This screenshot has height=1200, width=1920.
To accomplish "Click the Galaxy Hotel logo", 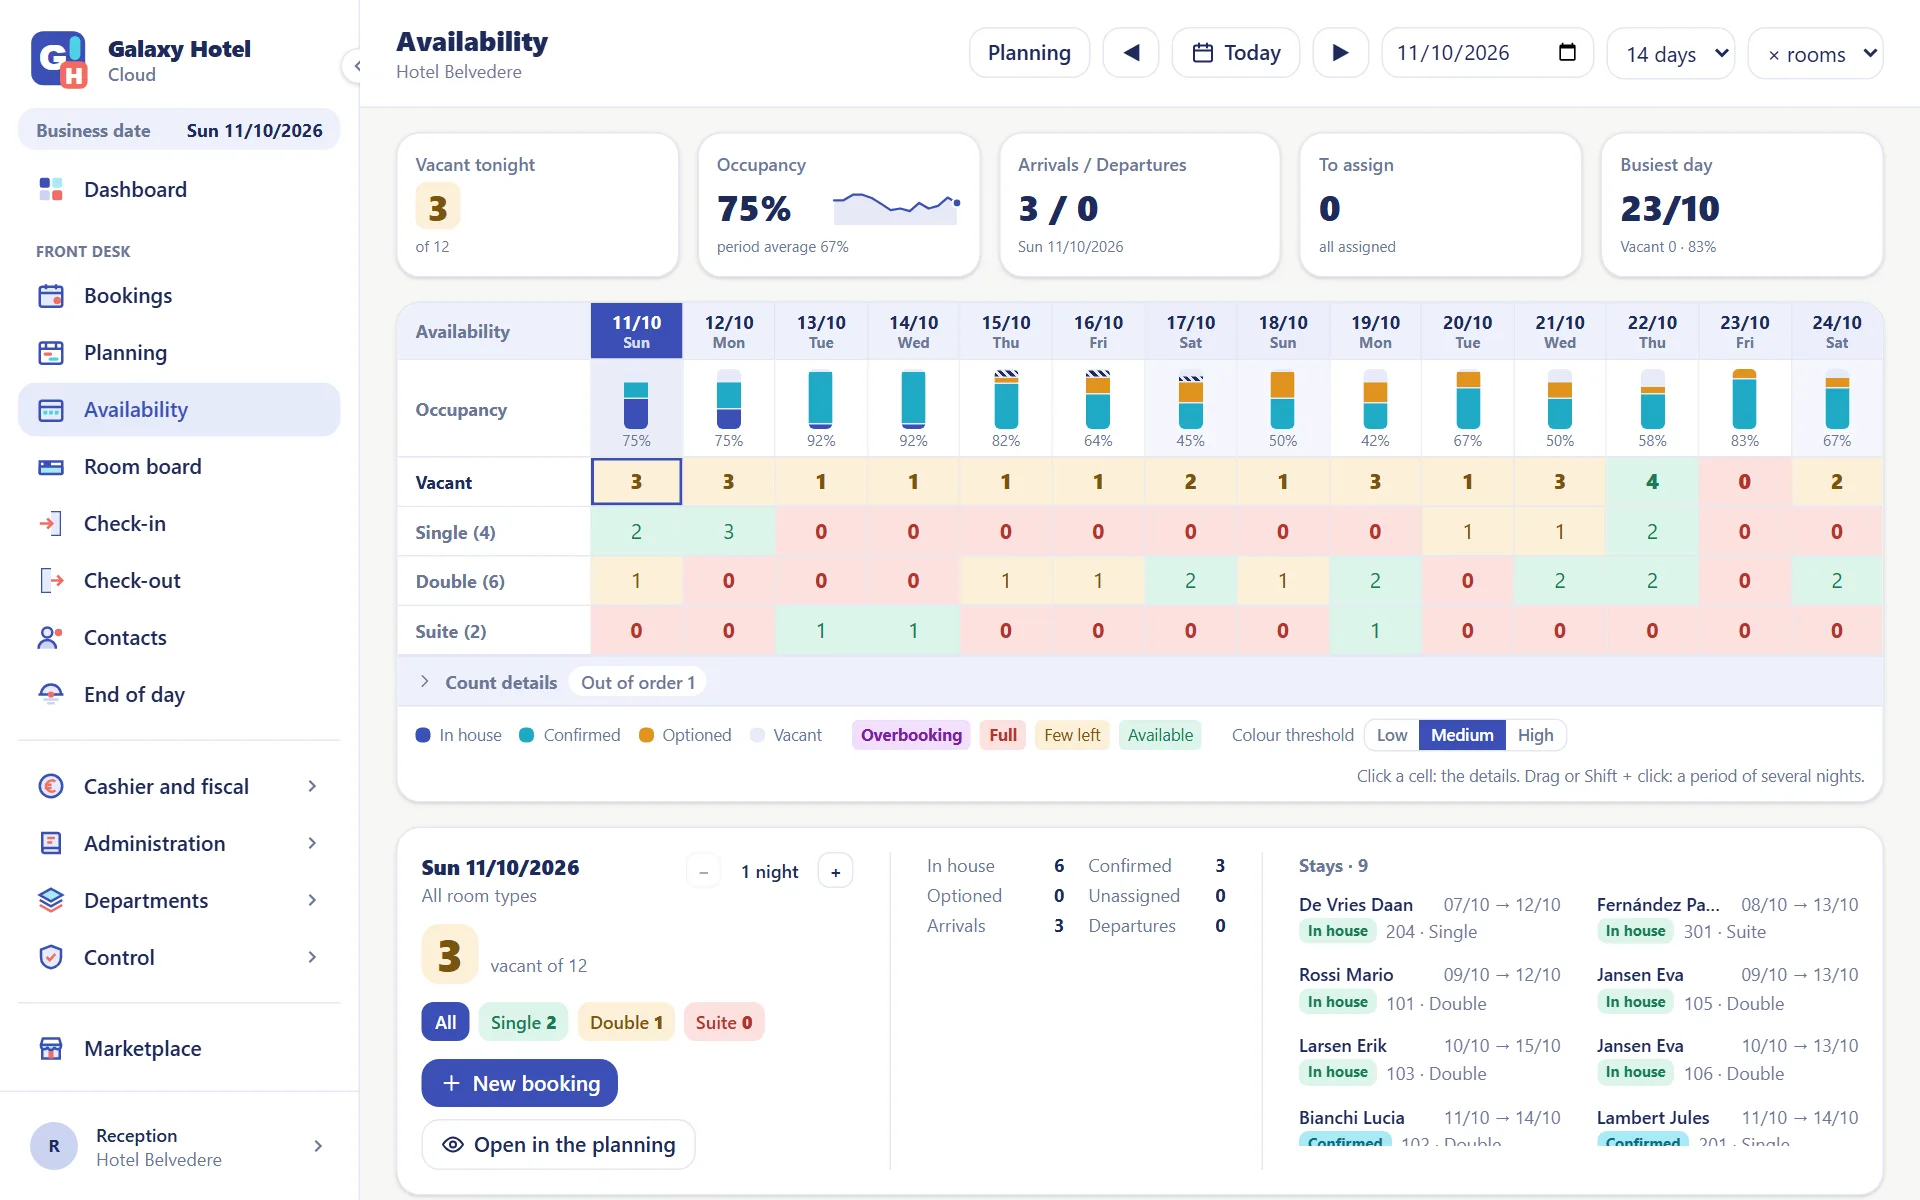I will 59,59.
